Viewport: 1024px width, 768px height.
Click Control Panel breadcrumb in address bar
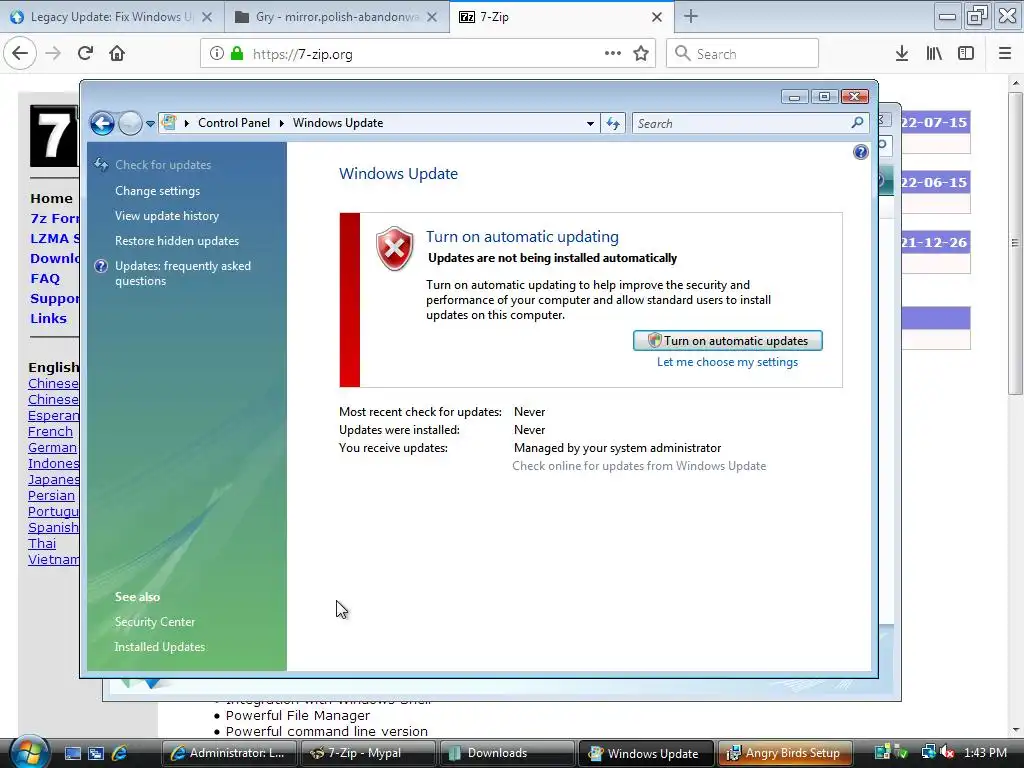tap(234, 123)
